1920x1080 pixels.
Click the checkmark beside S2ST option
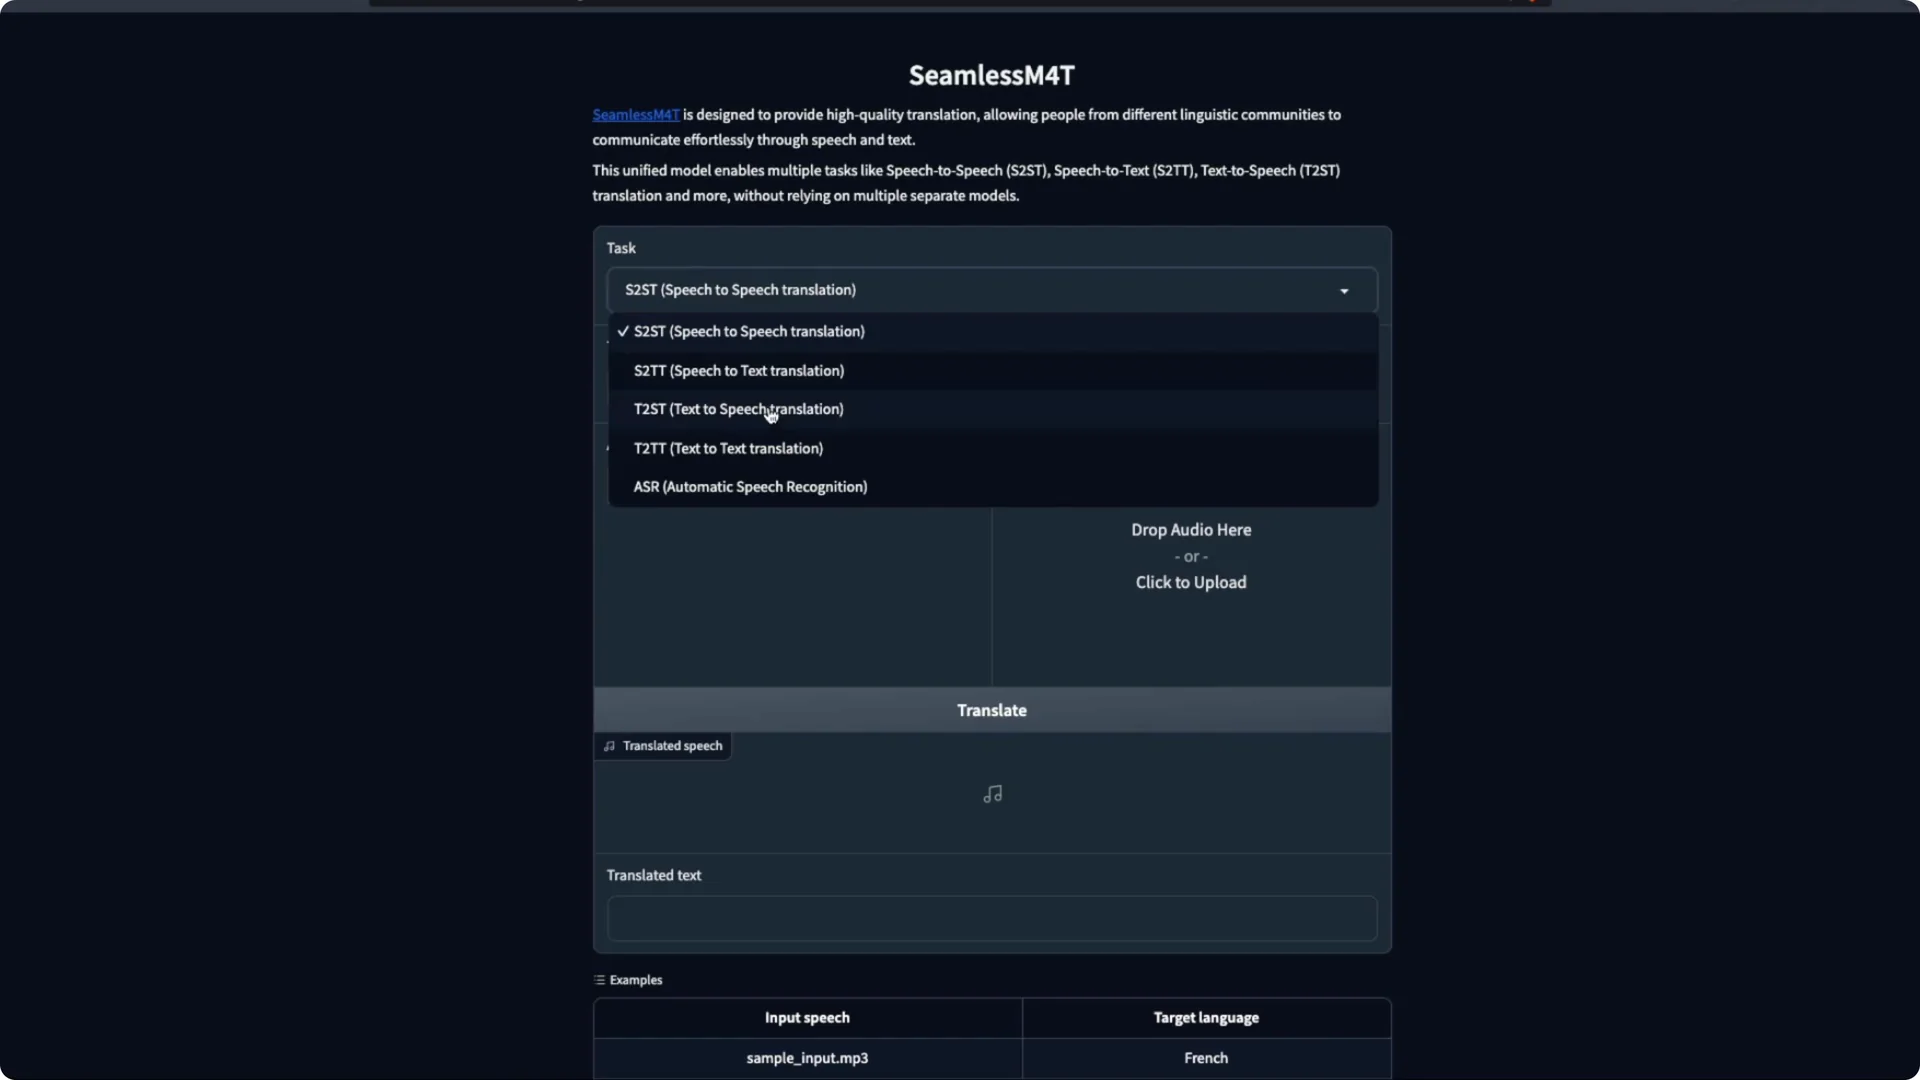pyautogui.click(x=622, y=331)
